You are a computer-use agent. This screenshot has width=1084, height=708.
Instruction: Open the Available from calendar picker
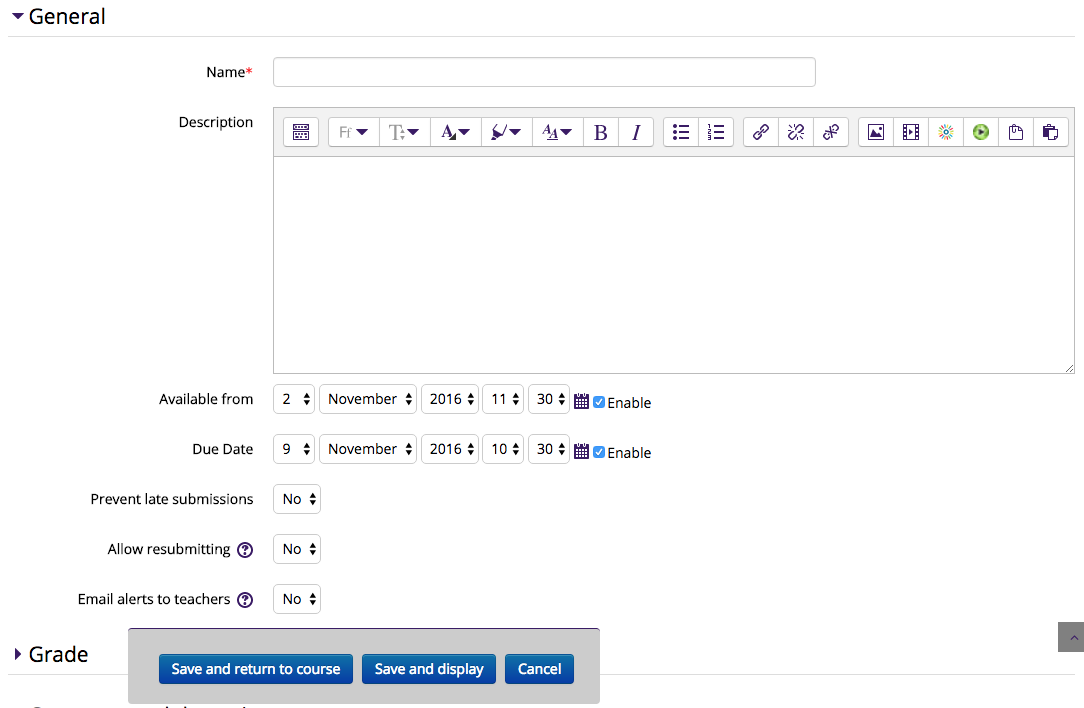581,402
